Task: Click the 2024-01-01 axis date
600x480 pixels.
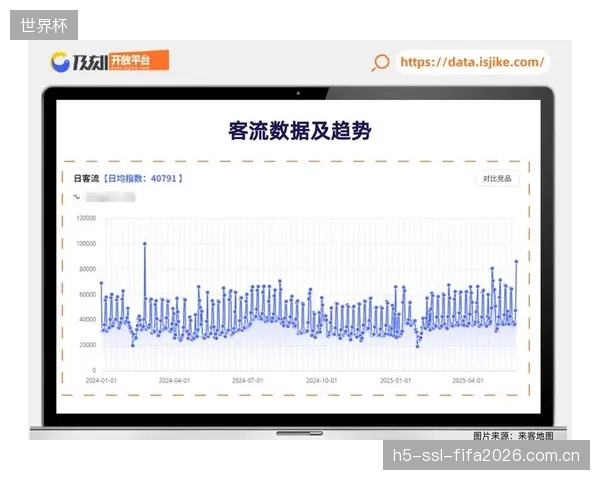Action: pos(101,380)
